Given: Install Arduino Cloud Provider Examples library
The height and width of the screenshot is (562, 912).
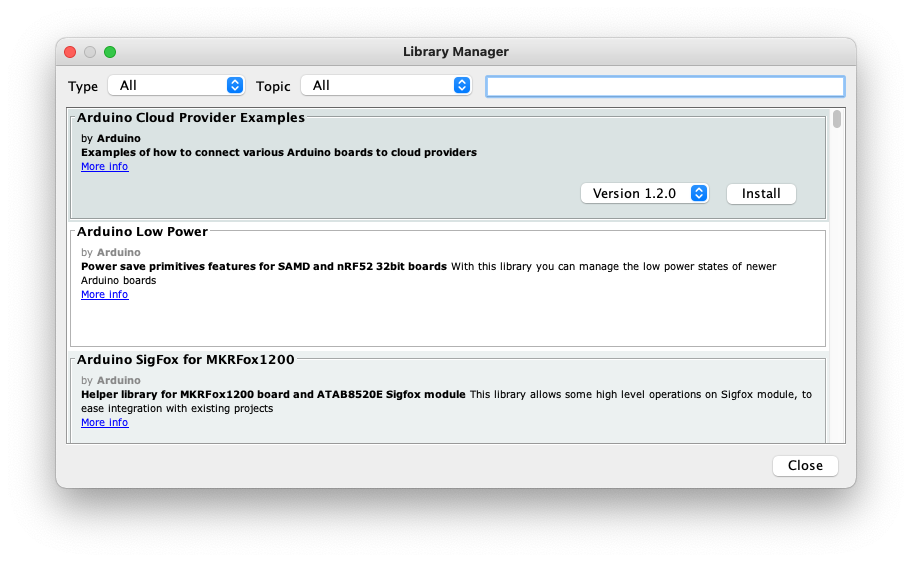Looking at the screenshot, I should (x=761, y=193).
